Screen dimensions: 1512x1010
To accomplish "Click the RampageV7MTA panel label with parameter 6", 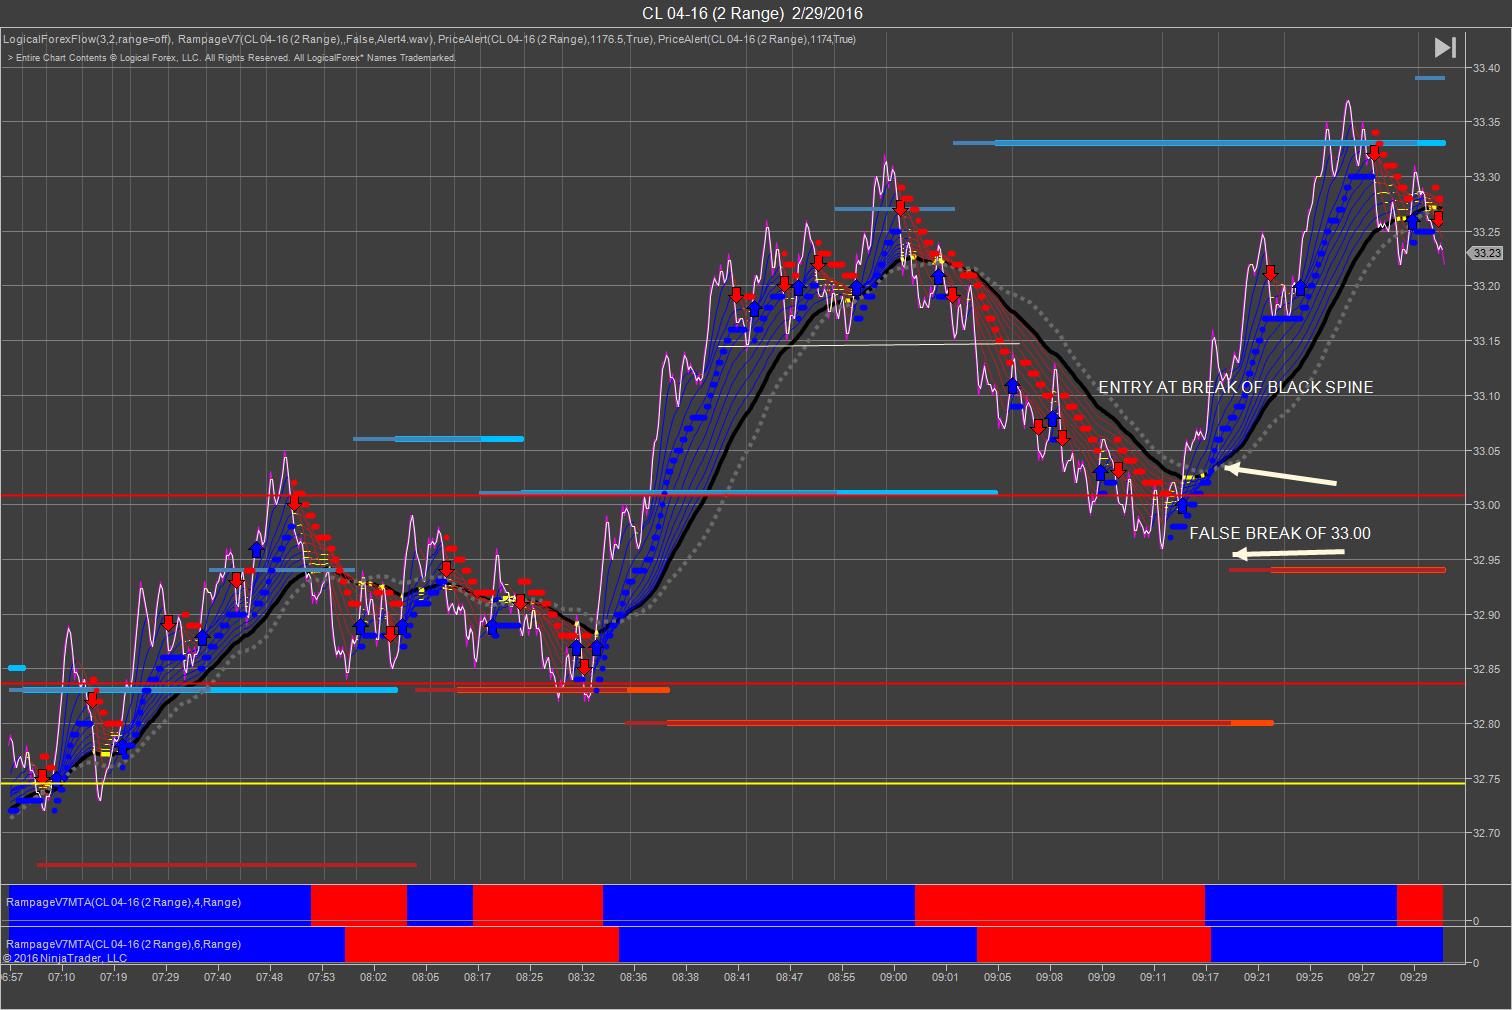I will point(124,944).
